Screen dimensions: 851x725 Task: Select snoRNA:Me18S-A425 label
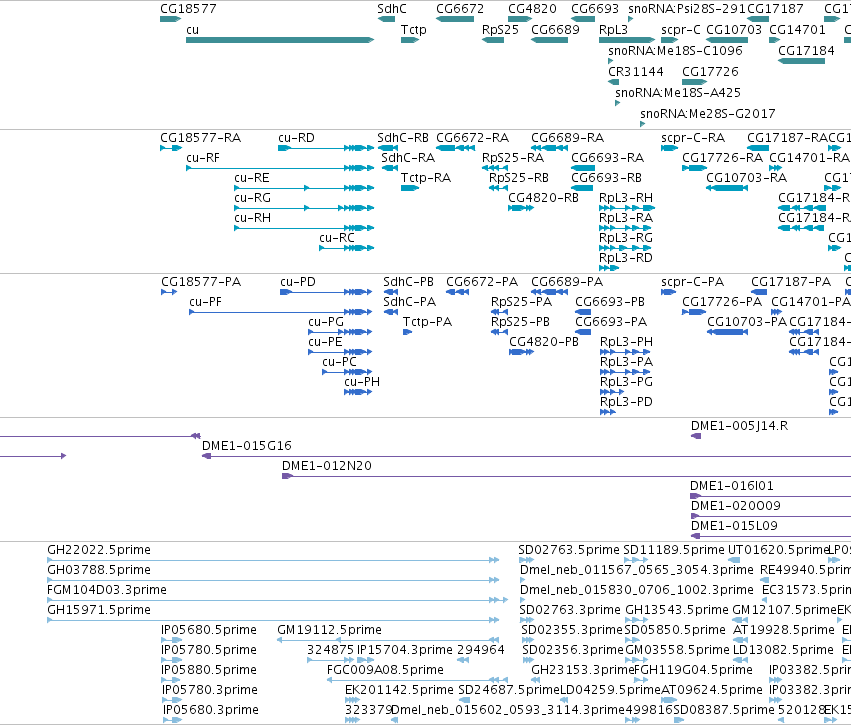pyautogui.click(x=677, y=93)
